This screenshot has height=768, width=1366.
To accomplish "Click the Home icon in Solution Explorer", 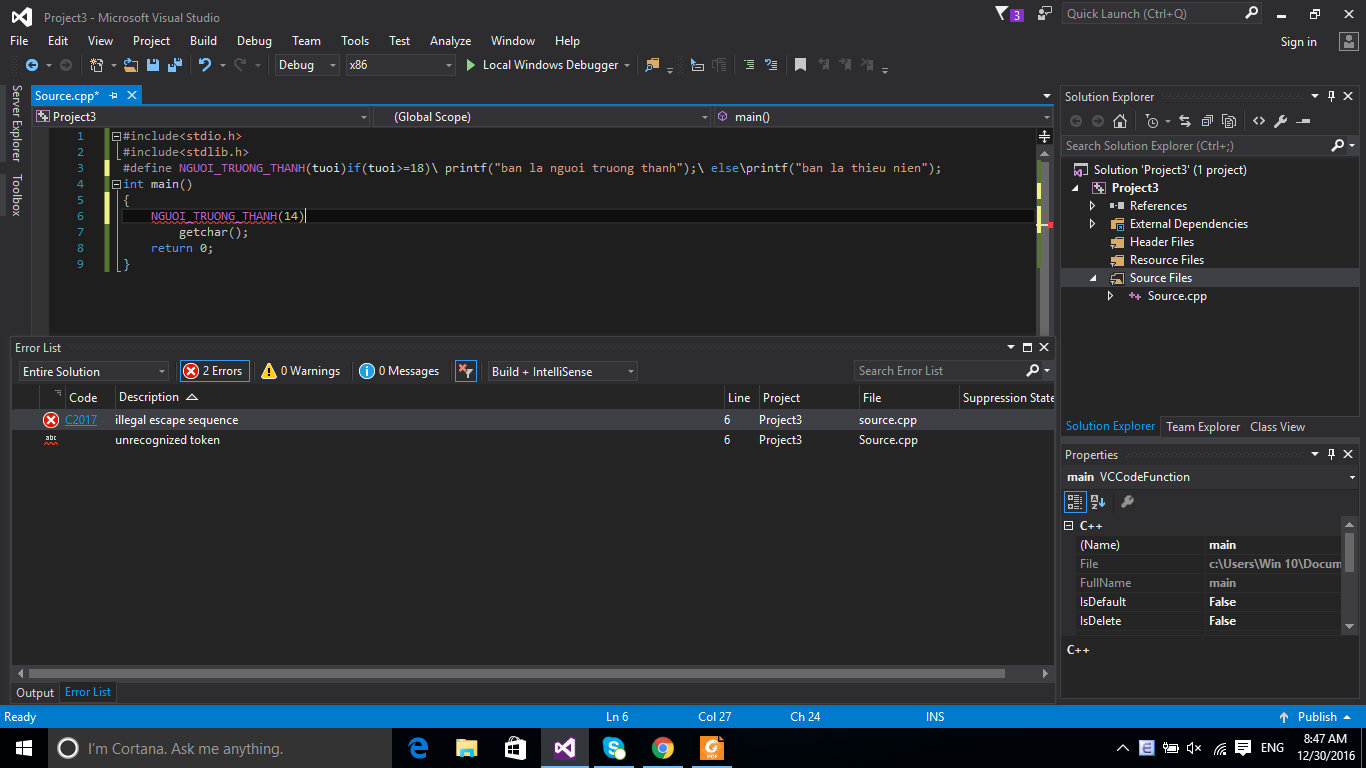I will pos(1120,121).
